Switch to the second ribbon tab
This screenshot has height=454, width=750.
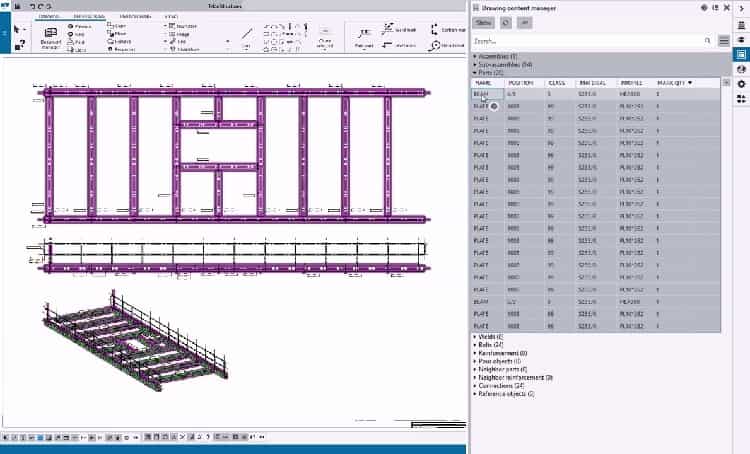click(x=89, y=17)
